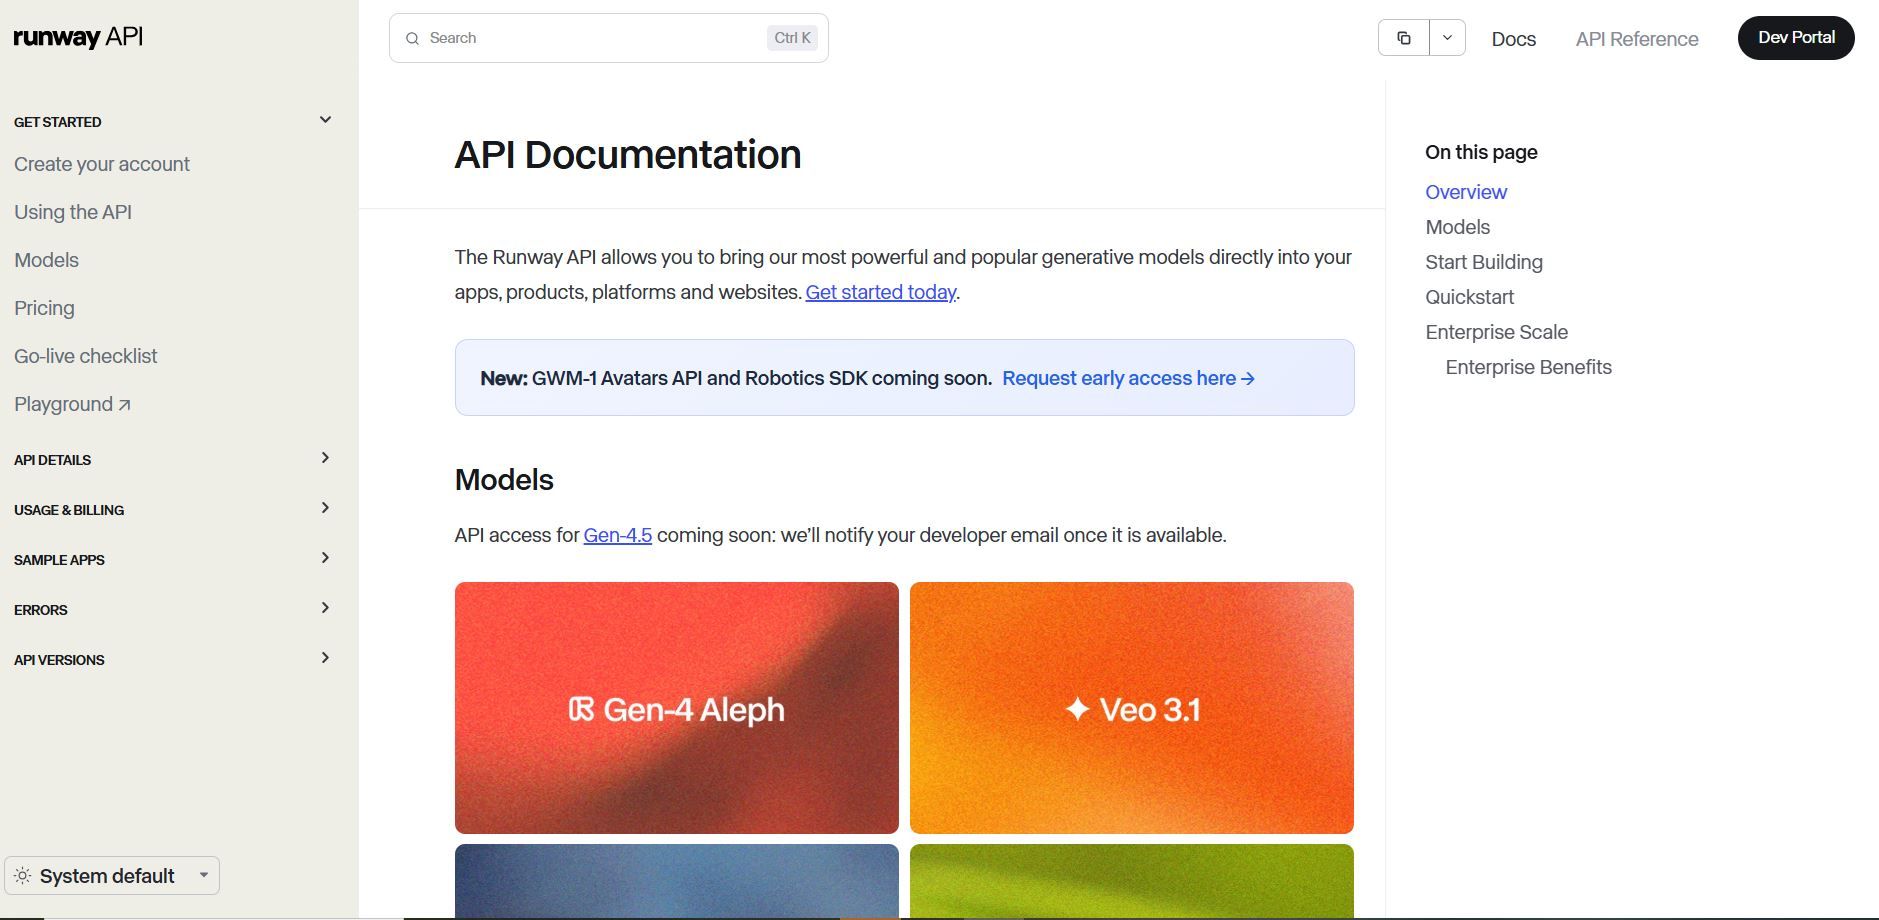Open the Playground external link
This screenshot has height=920, width=1879.
click(72, 404)
